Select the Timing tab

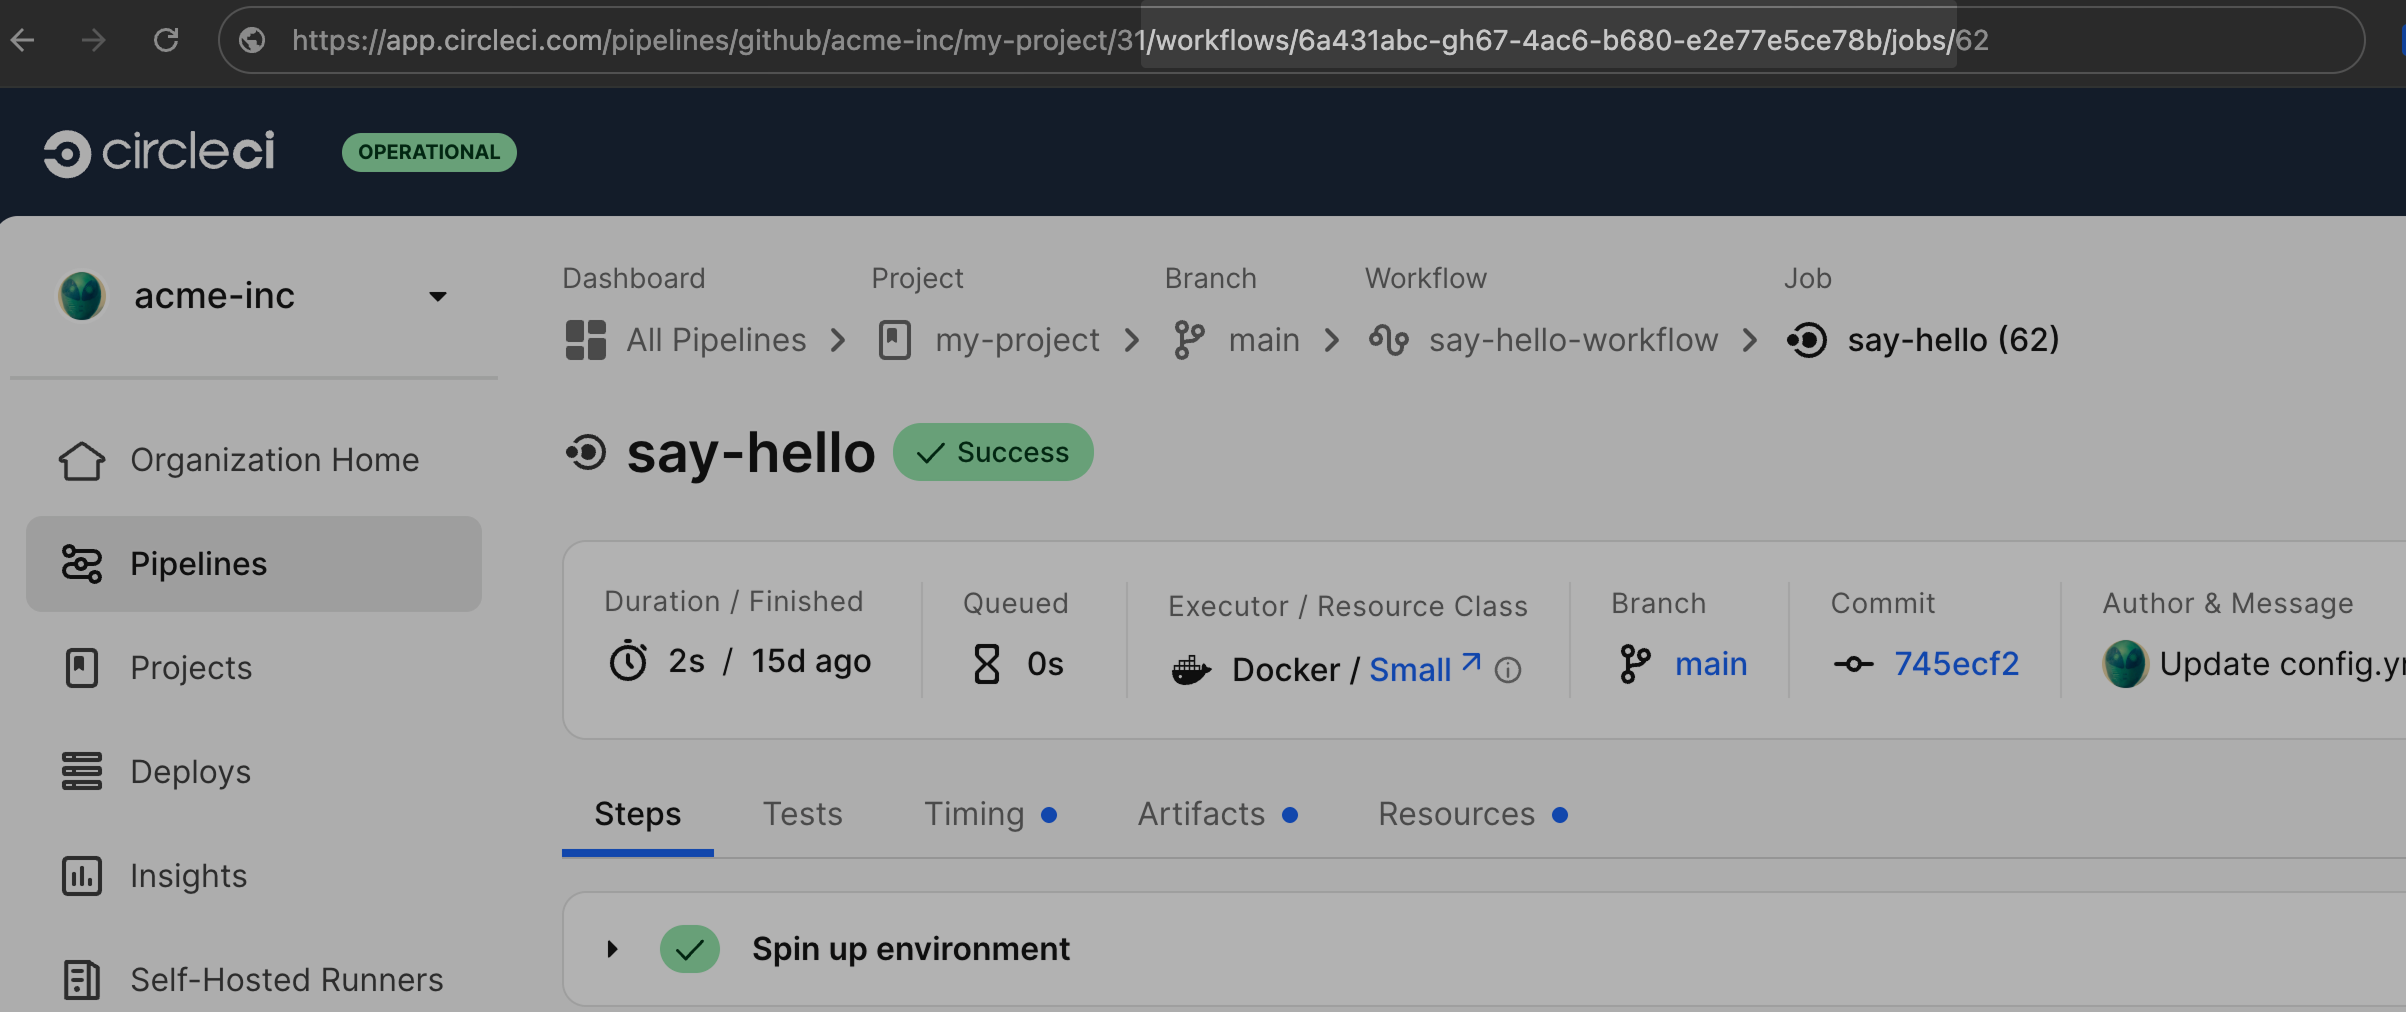point(973,814)
